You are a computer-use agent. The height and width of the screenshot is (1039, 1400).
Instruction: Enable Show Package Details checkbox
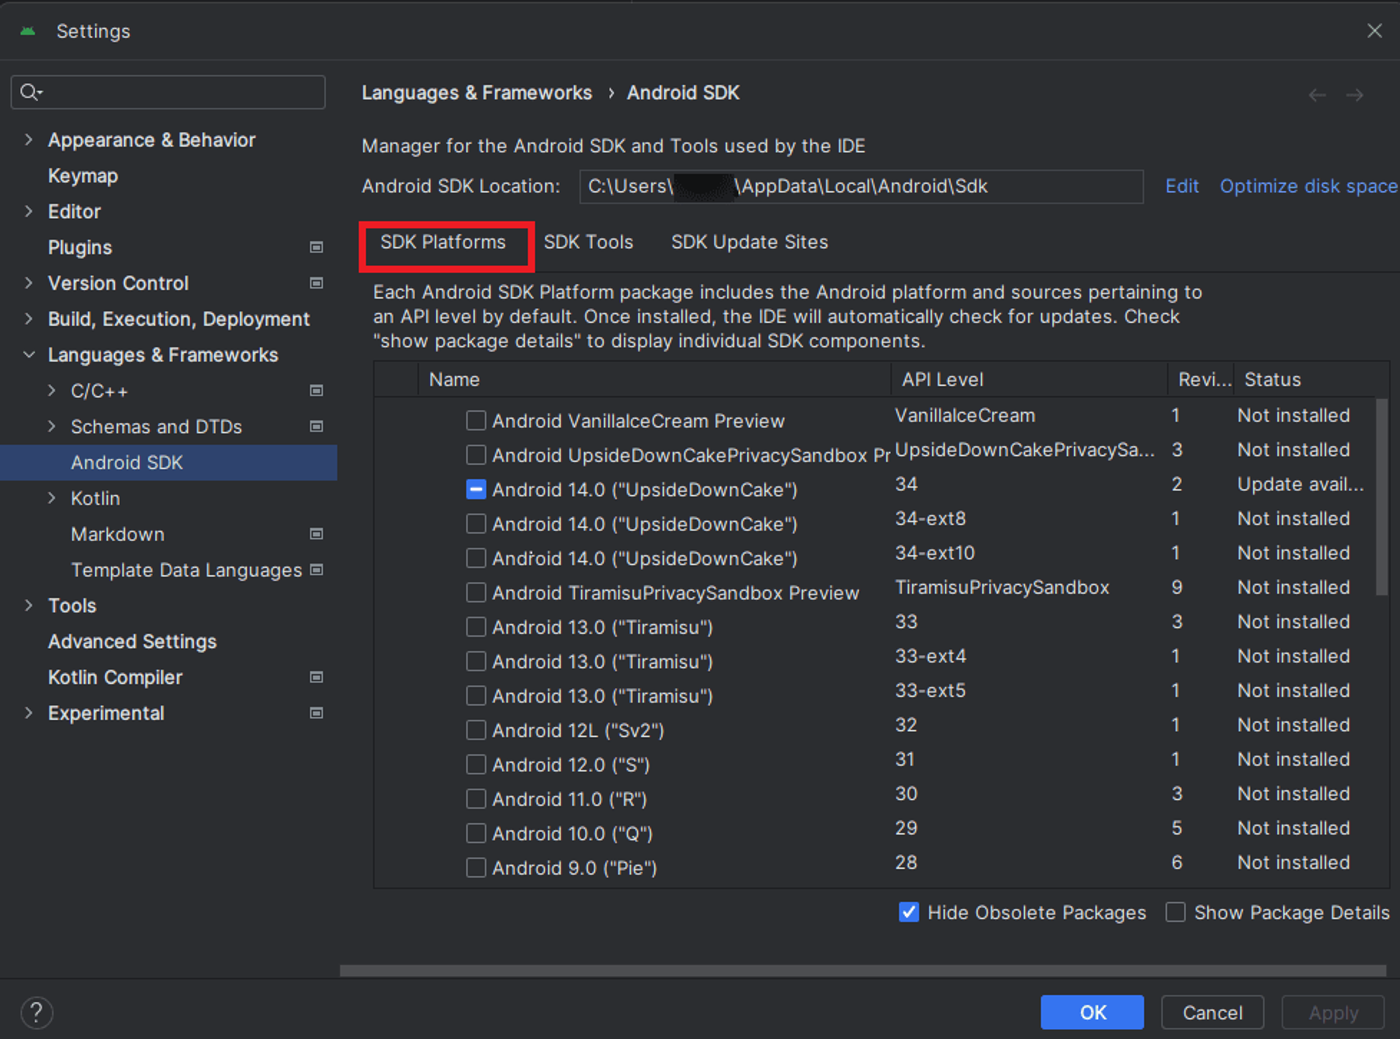(x=1176, y=912)
